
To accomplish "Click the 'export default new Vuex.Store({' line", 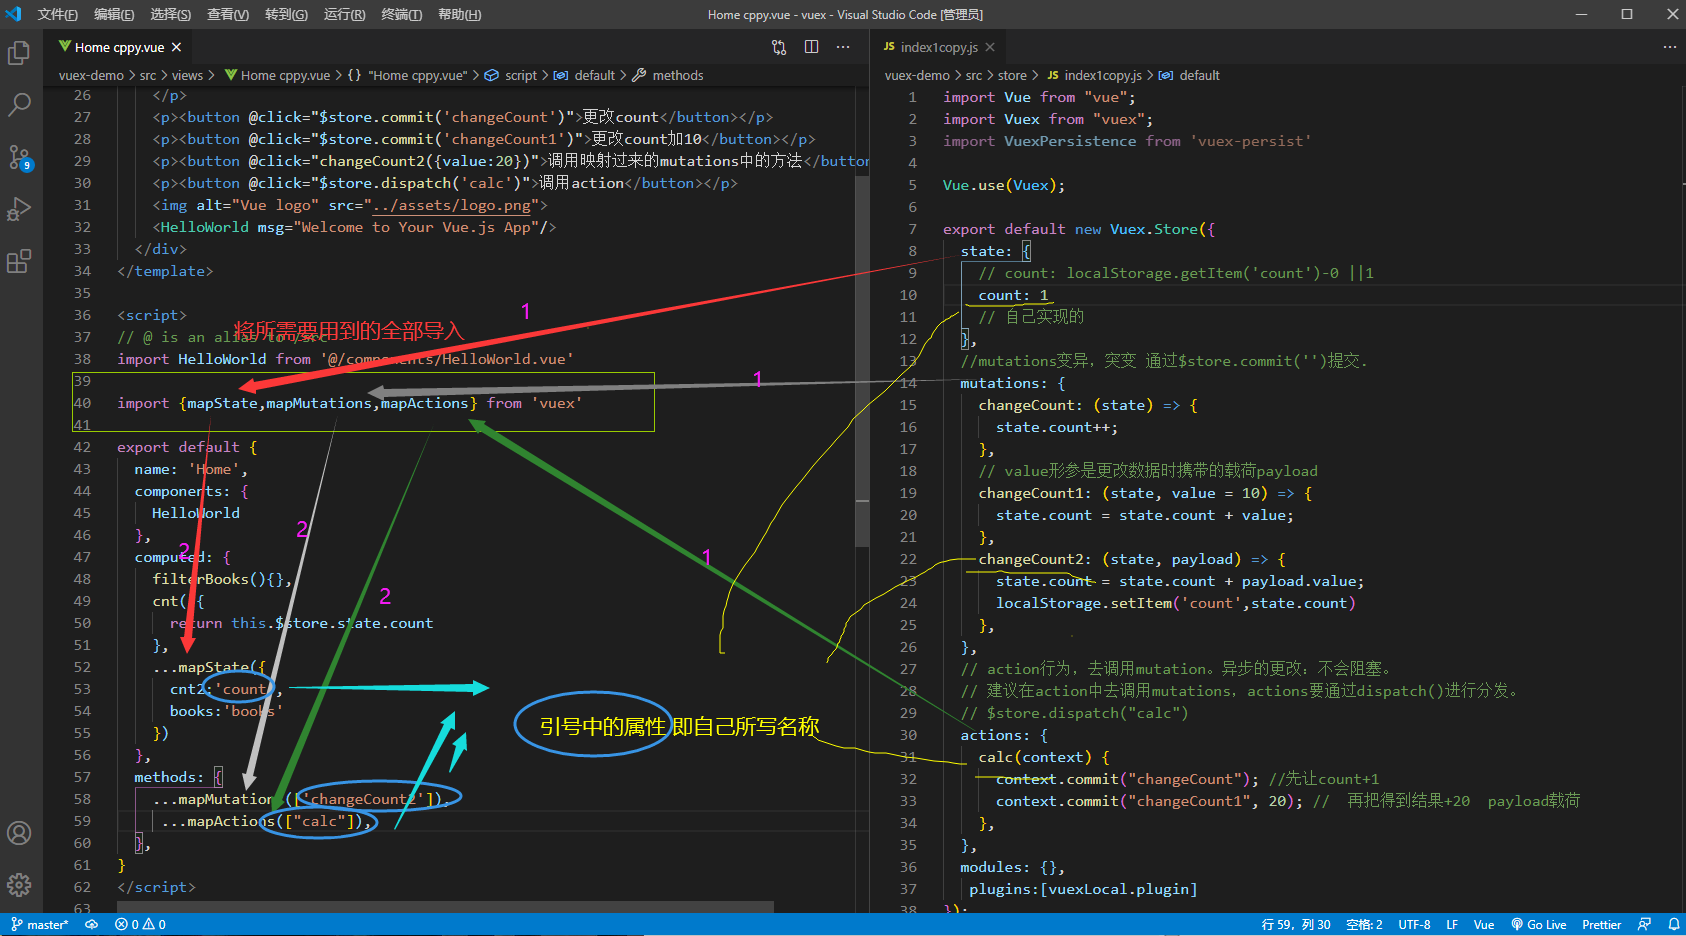I will coord(1079,229).
